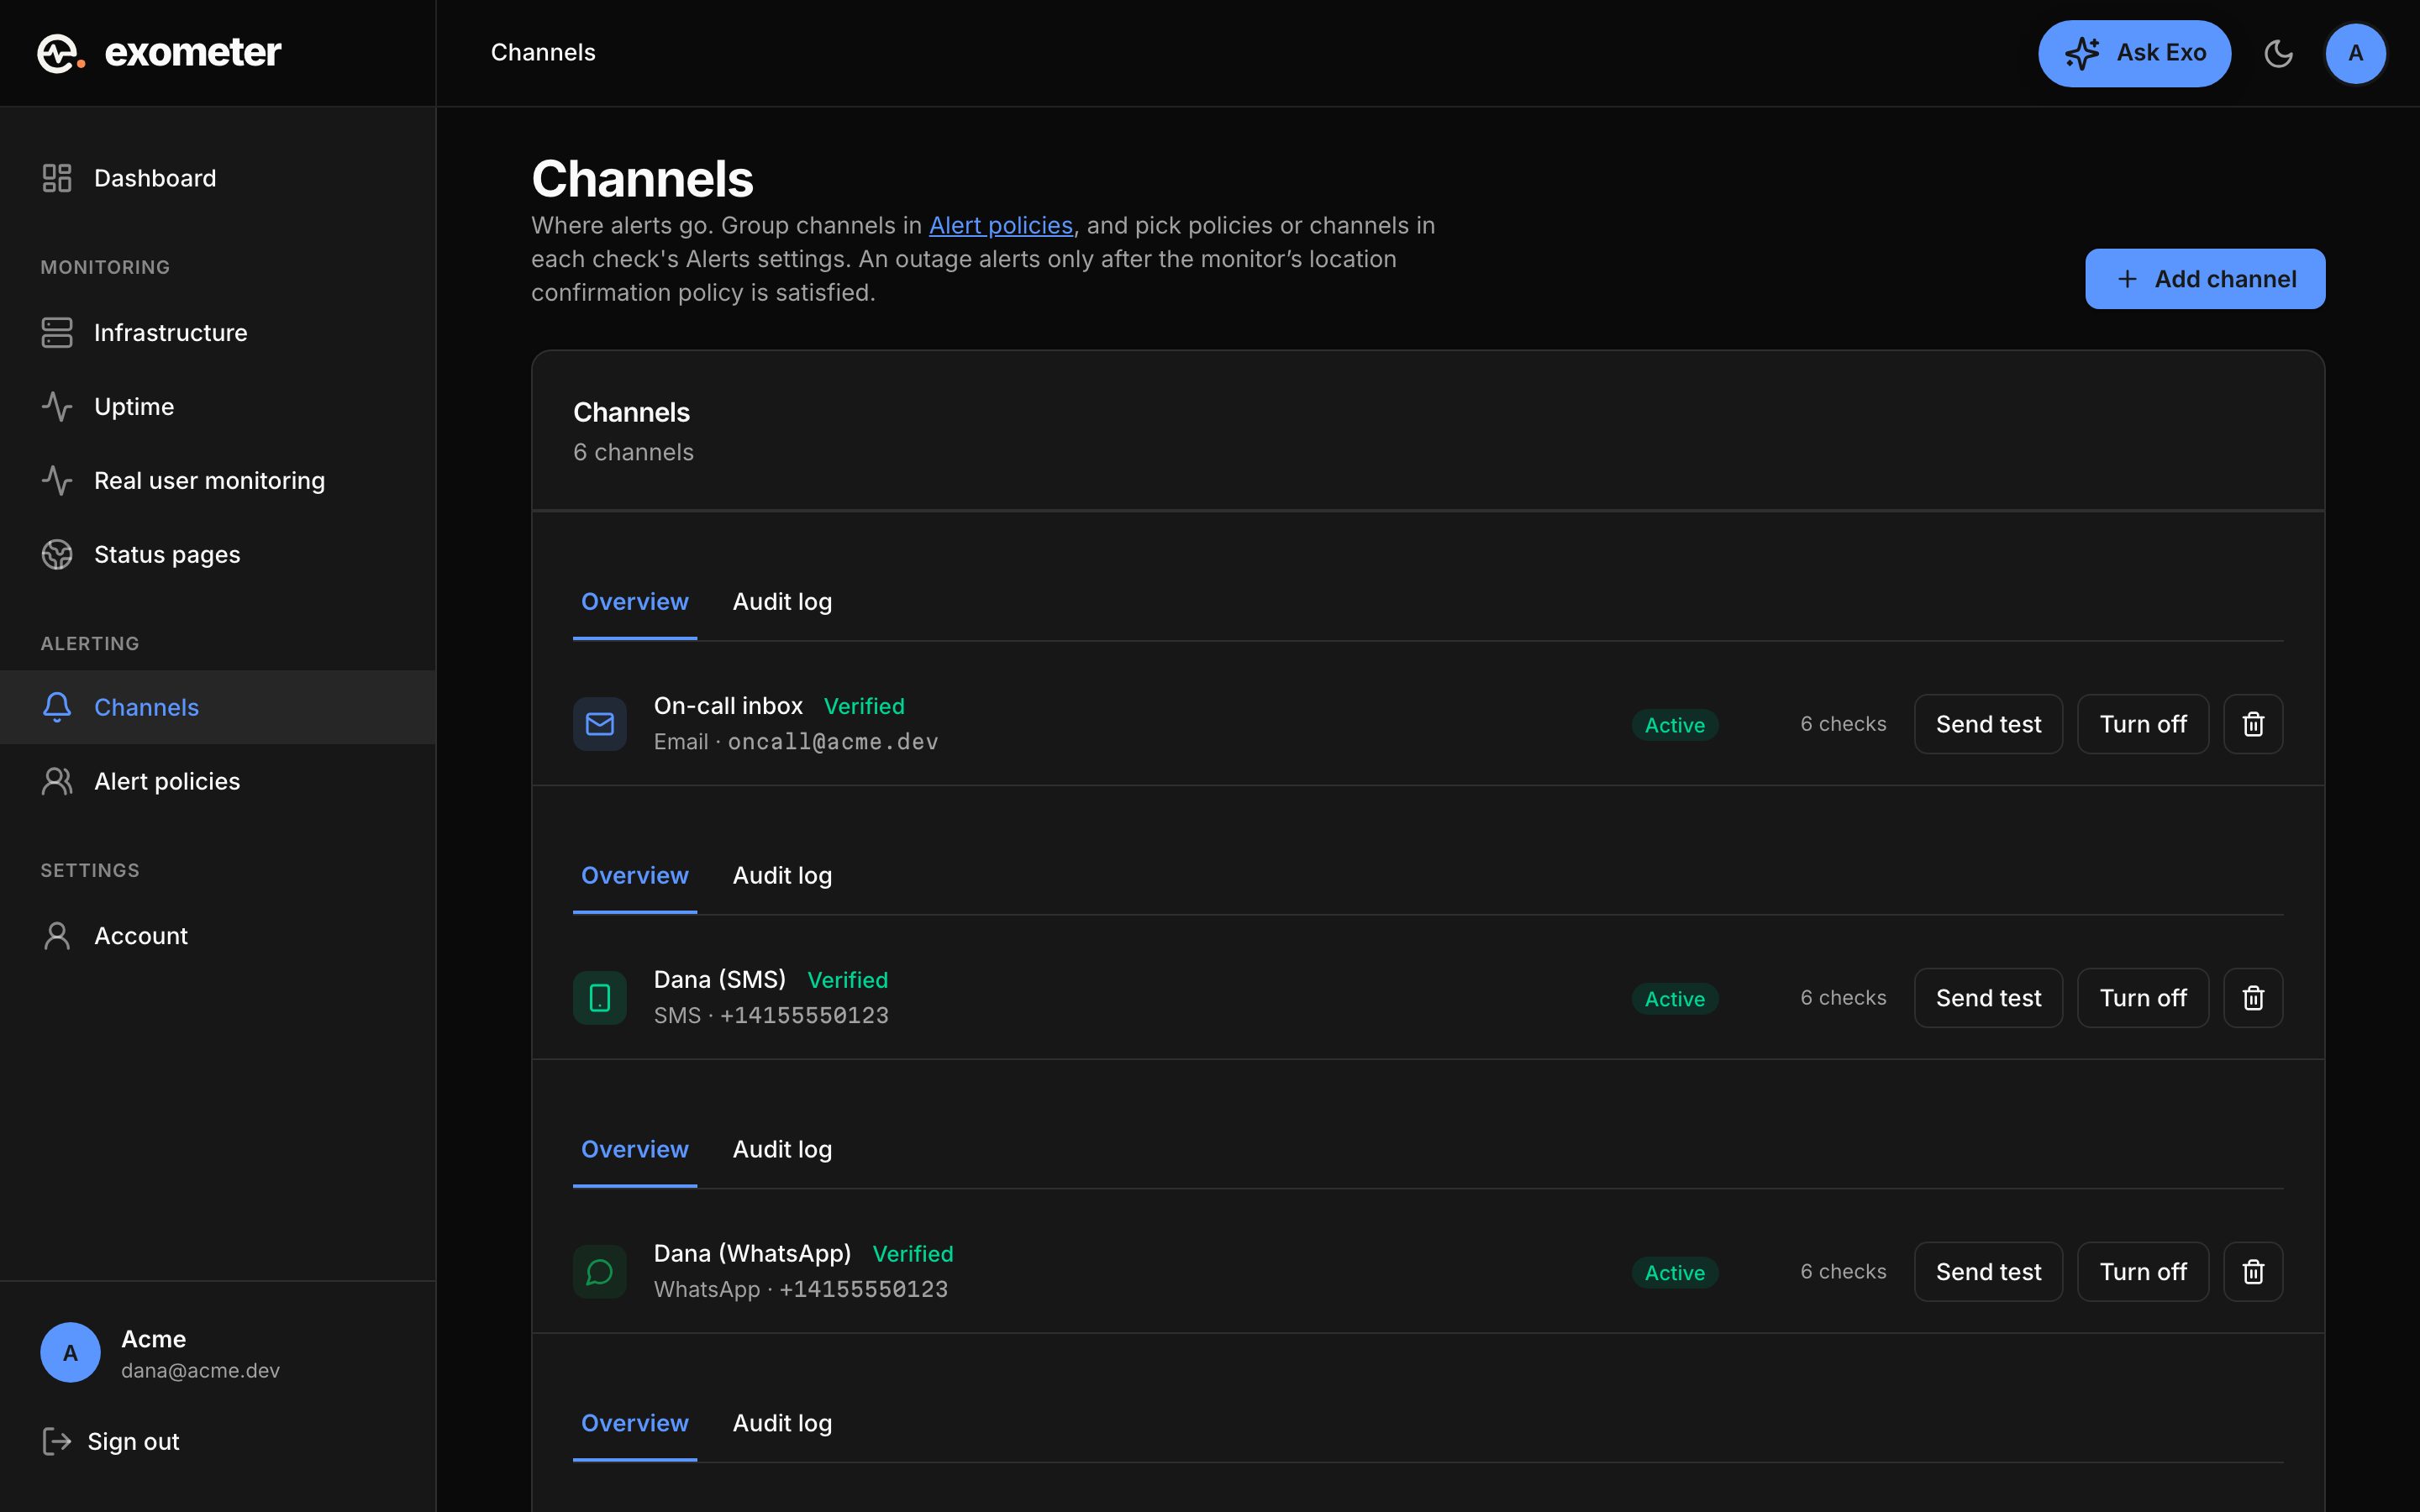Click the Alert policies people icon
The width and height of the screenshot is (2420, 1512).
pos(57,781)
